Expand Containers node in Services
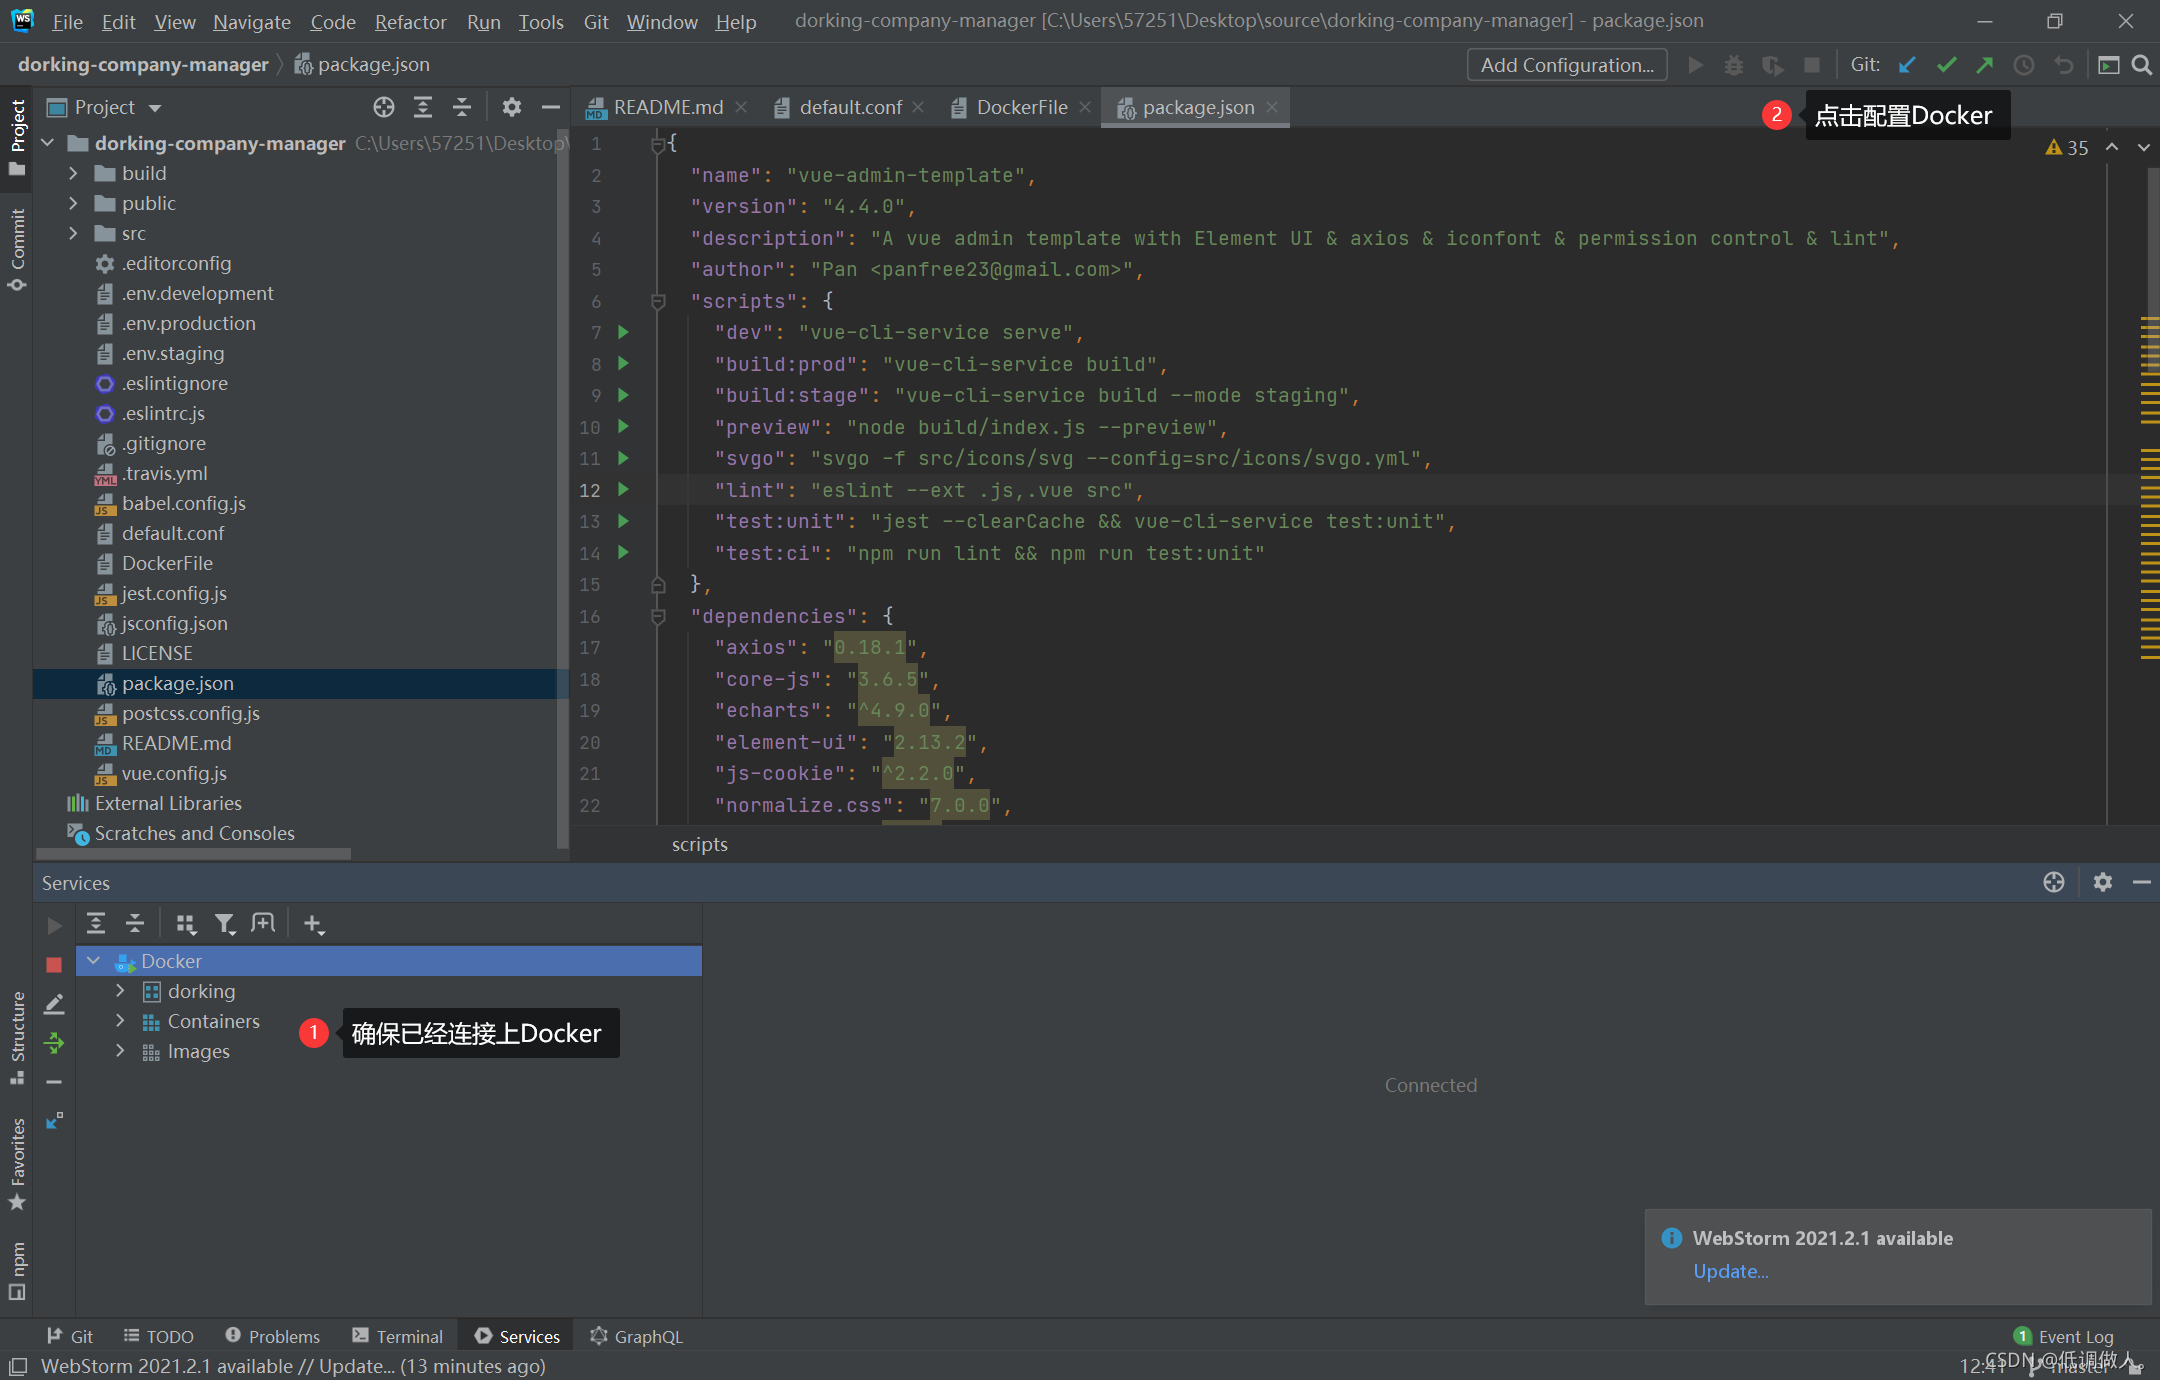 pyautogui.click(x=120, y=1020)
